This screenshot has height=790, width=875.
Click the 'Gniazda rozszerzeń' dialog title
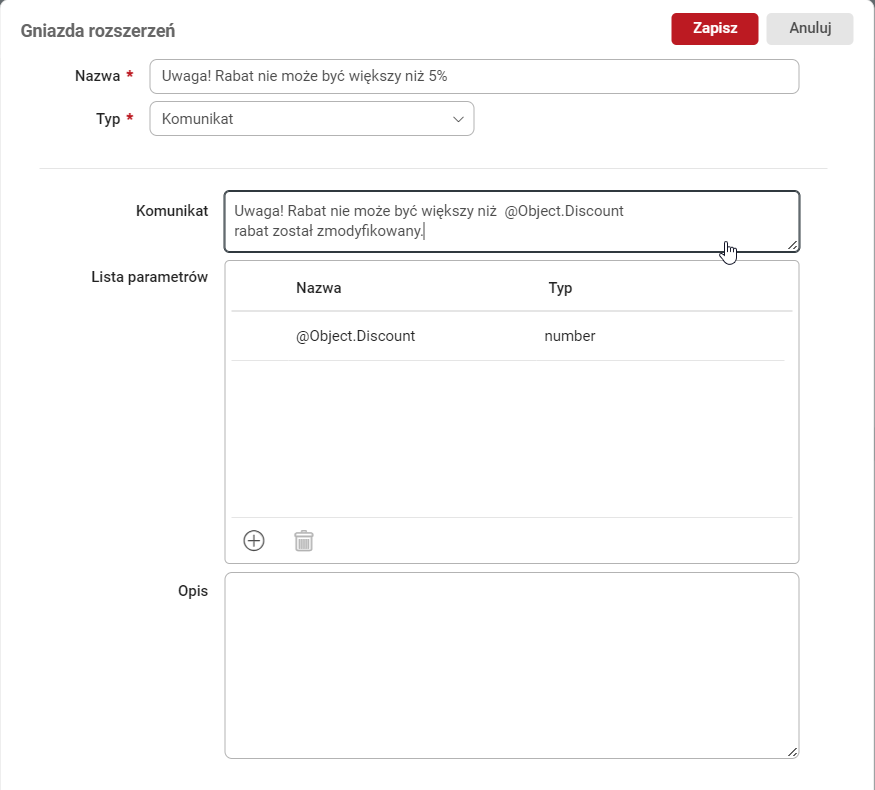pos(98,31)
